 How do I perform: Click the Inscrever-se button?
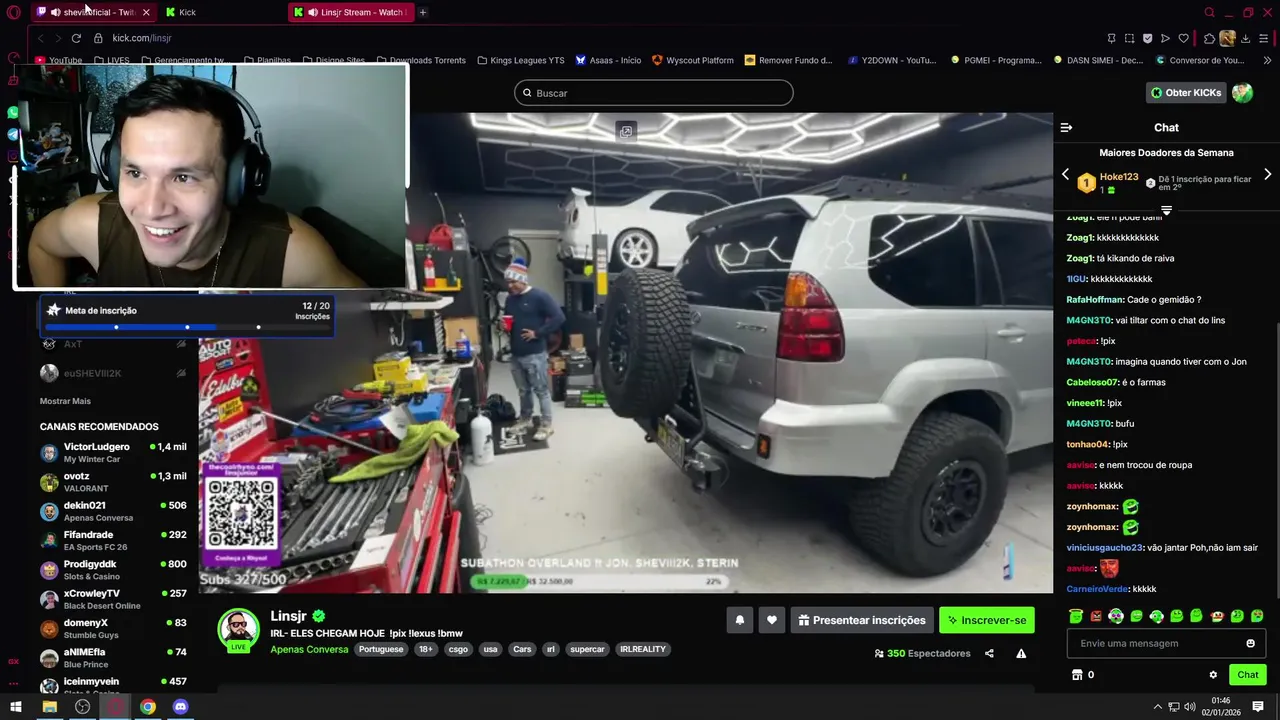987,620
